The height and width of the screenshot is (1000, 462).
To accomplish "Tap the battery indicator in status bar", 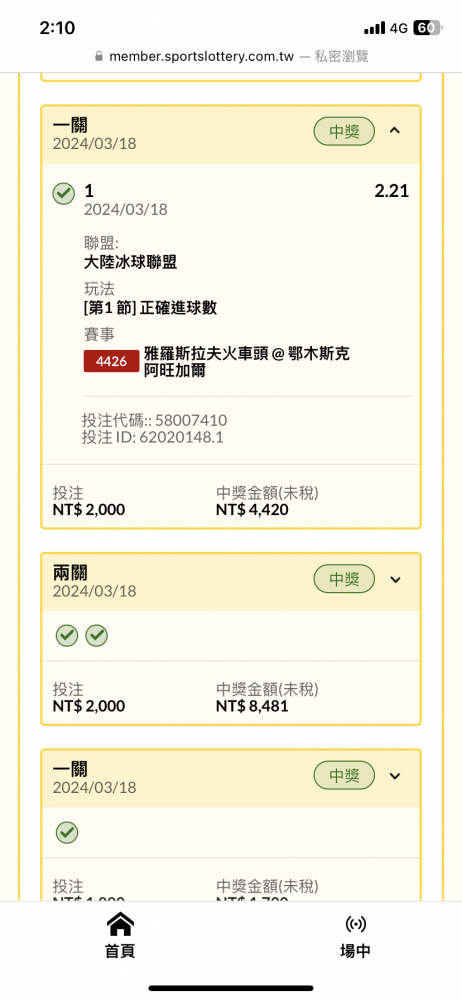I will click(x=427, y=27).
